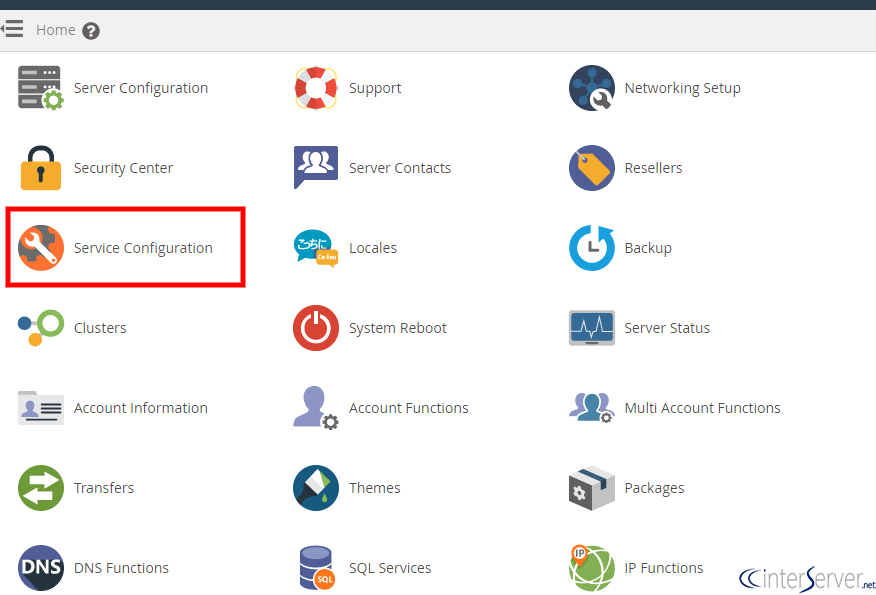Open the help question mark icon
This screenshot has height=595, width=876.
[x=91, y=31]
